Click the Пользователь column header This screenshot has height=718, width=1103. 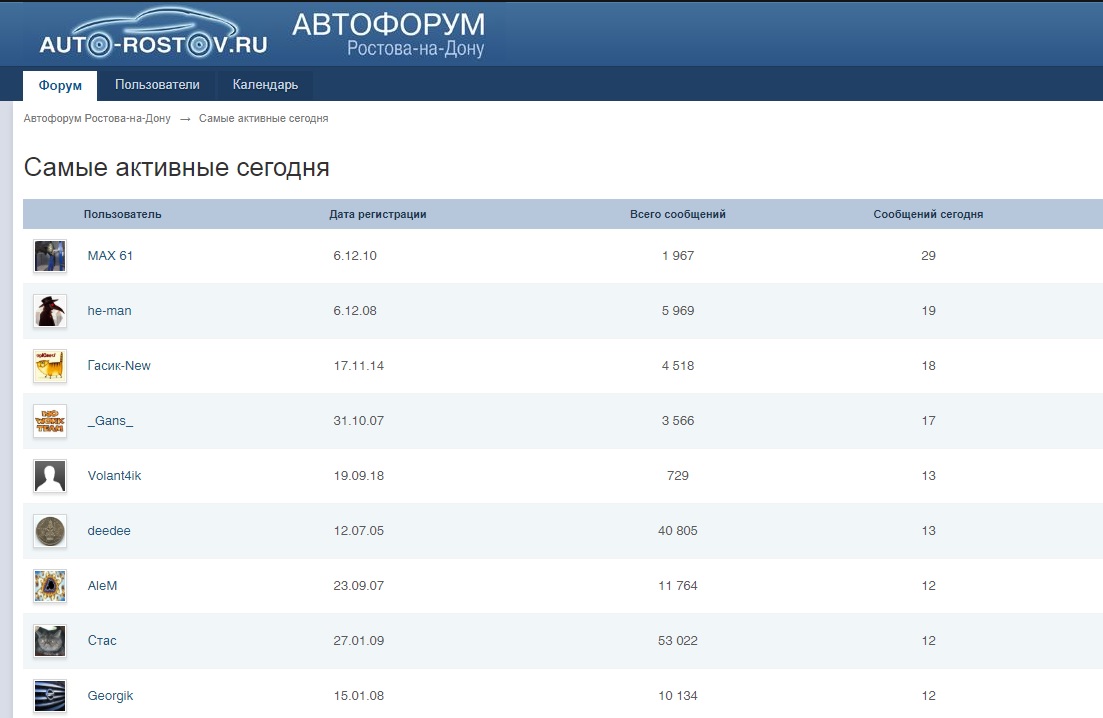click(x=122, y=214)
